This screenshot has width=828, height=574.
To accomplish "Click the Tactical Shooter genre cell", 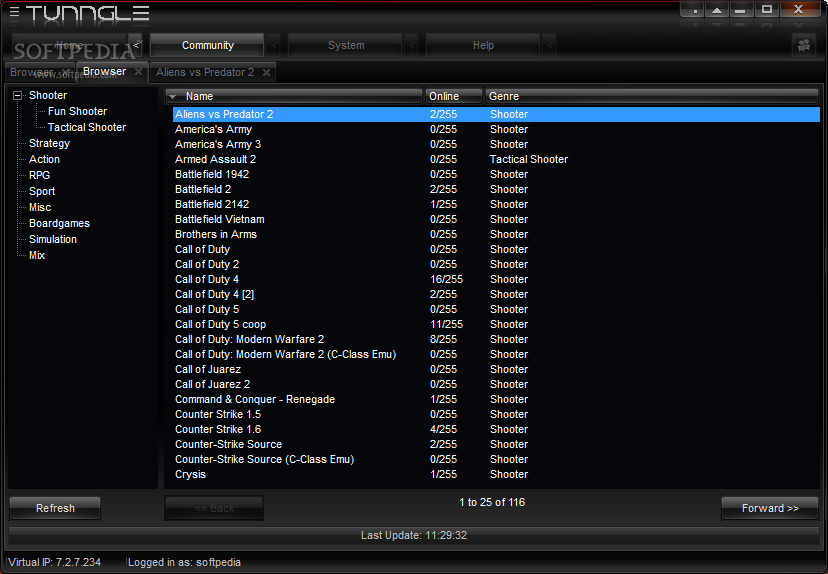I will pyautogui.click(x=529, y=159).
